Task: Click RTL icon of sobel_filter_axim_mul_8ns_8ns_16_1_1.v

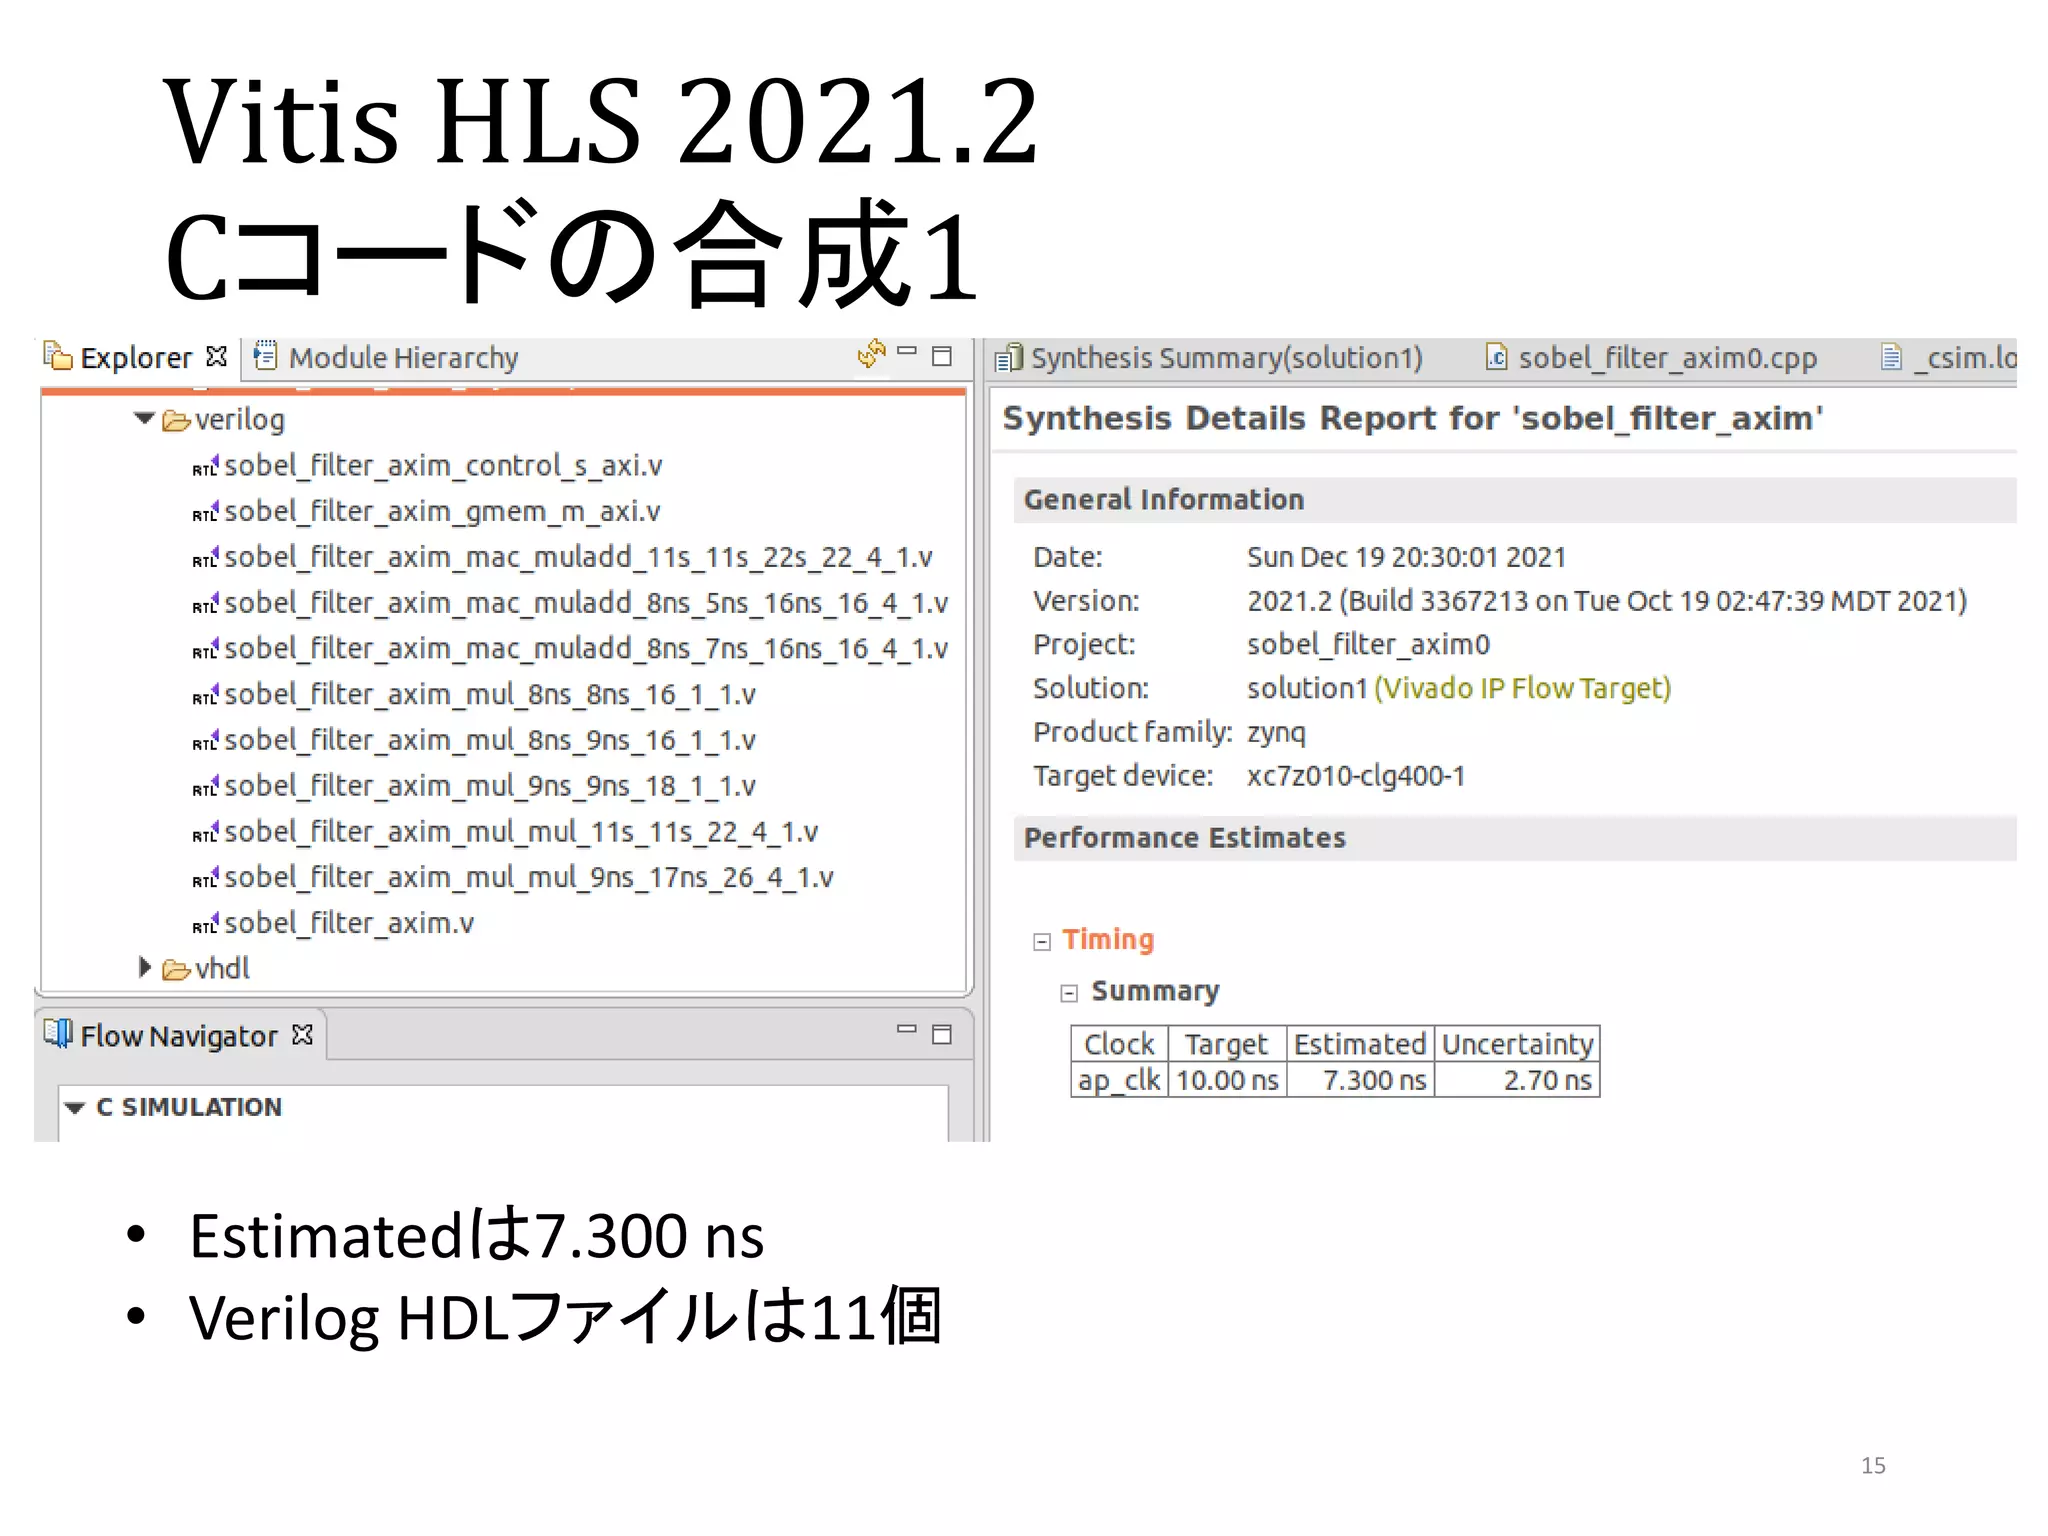Action: [205, 696]
